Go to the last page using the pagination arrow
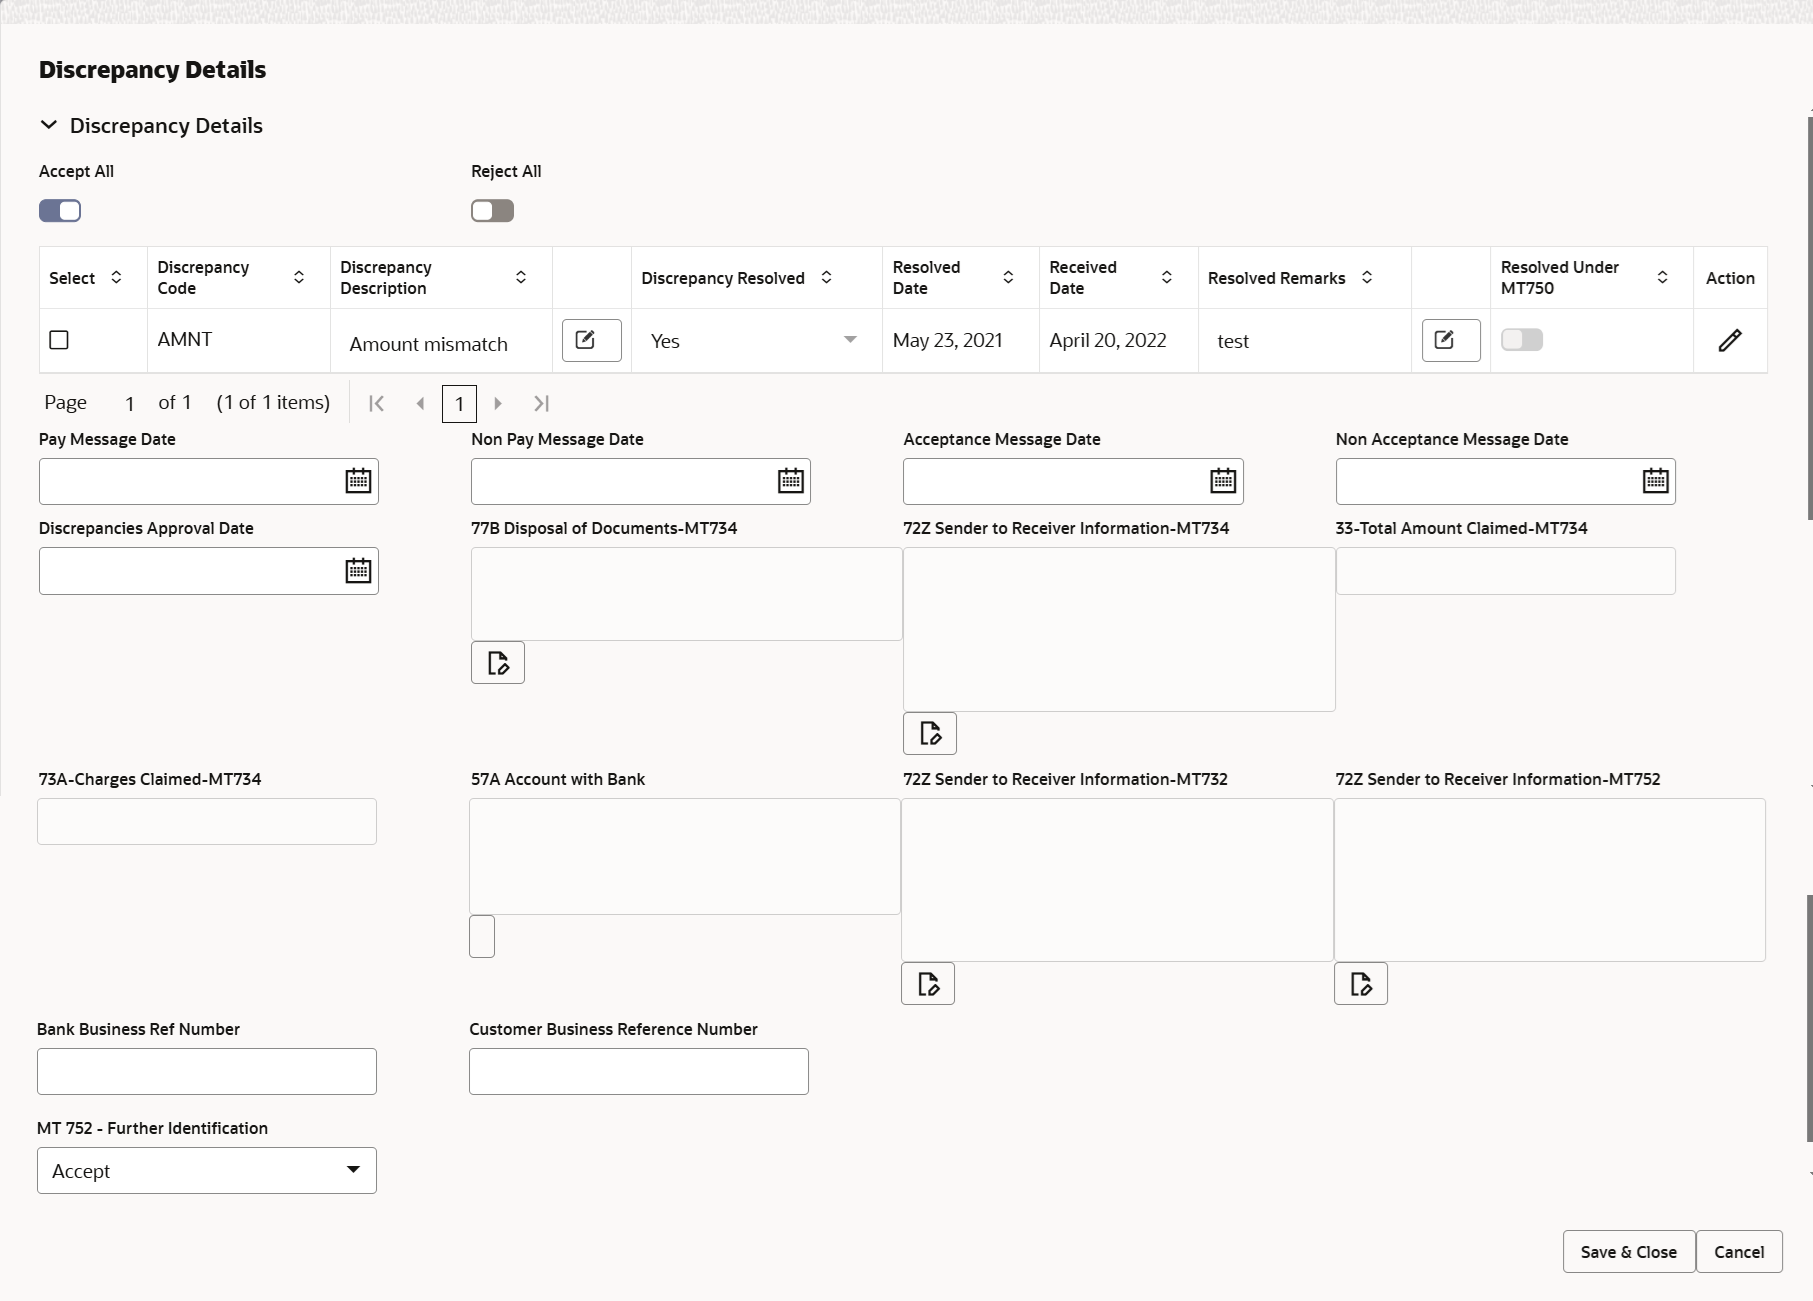Image resolution: width=1813 pixels, height=1301 pixels. pyautogui.click(x=541, y=403)
